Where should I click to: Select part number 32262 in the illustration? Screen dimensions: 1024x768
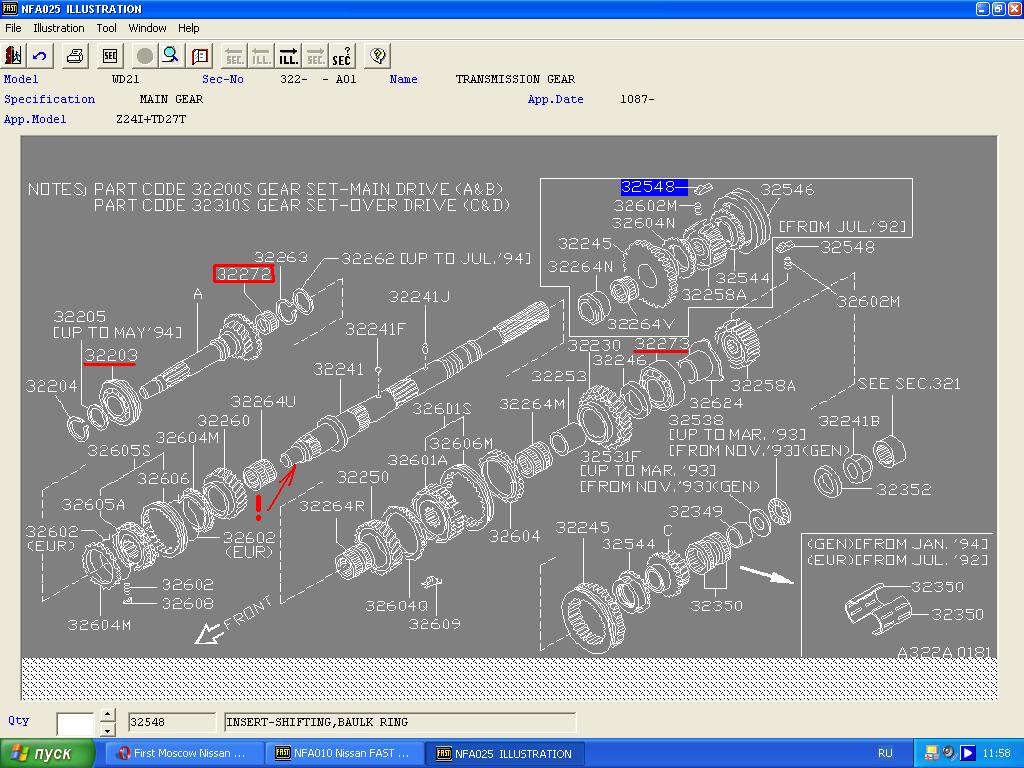(369, 259)
